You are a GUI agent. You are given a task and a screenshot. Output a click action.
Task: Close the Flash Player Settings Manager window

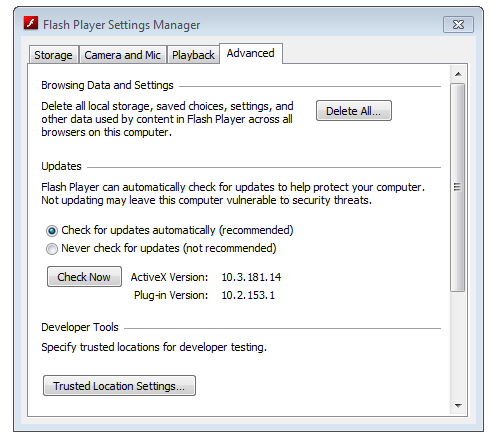click(458, 24)
